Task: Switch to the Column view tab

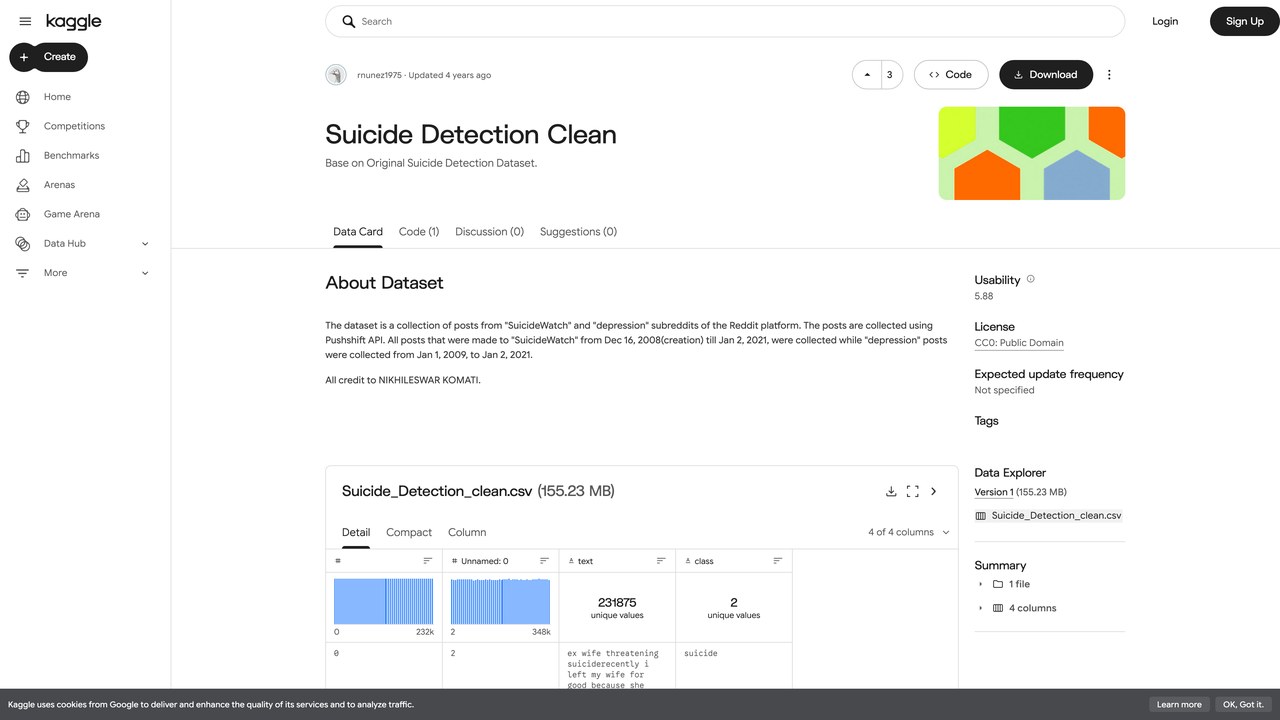Action: pos(467,532)
